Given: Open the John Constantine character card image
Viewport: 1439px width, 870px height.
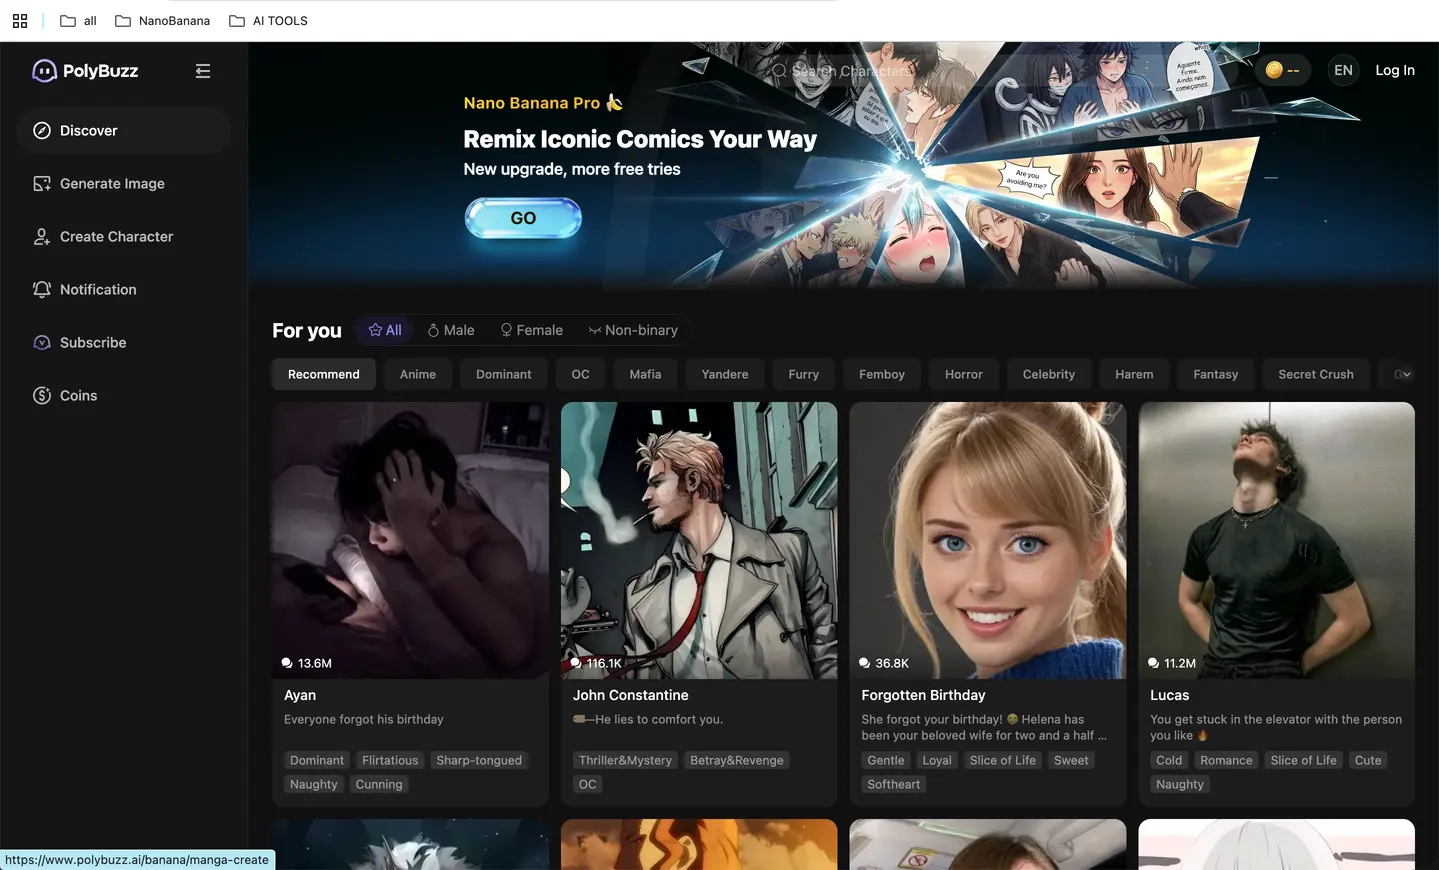Looking at the screenshot, I should pyautogui.click(x=698, y=540).
